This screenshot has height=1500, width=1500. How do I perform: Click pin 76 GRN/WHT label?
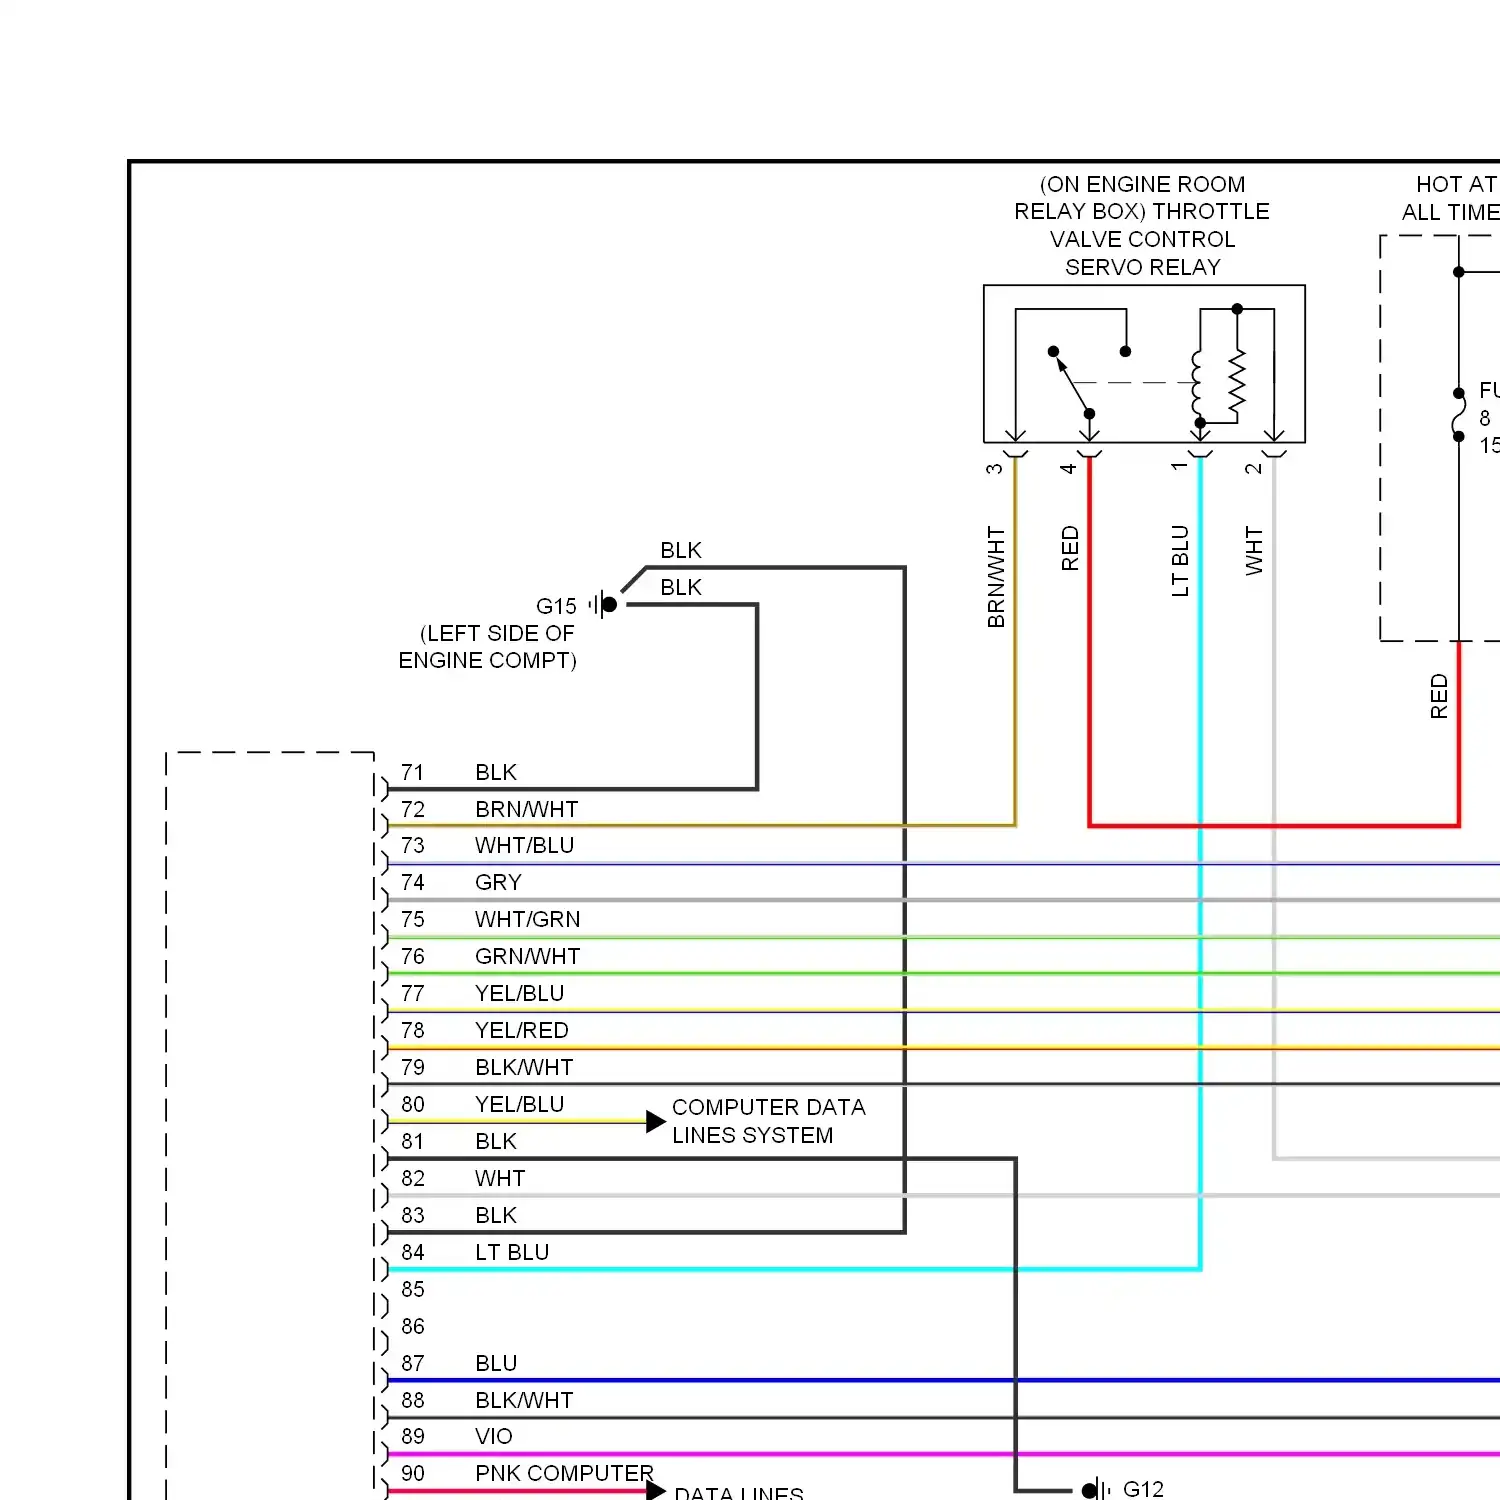tap(527, 956)
